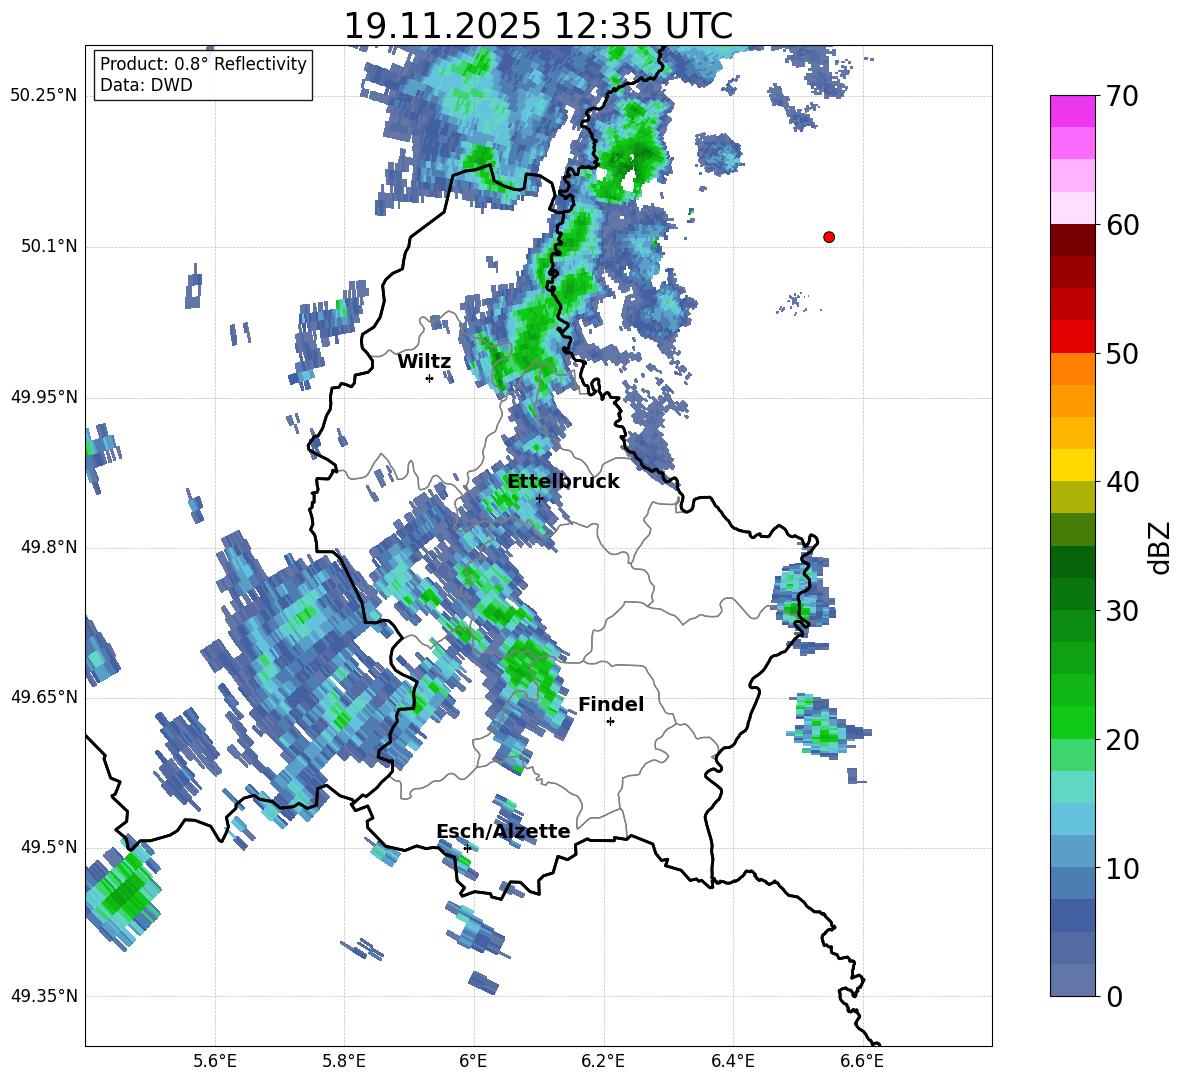
Task: Click the latitude label '49.35°N'
Action: [45, 996]
